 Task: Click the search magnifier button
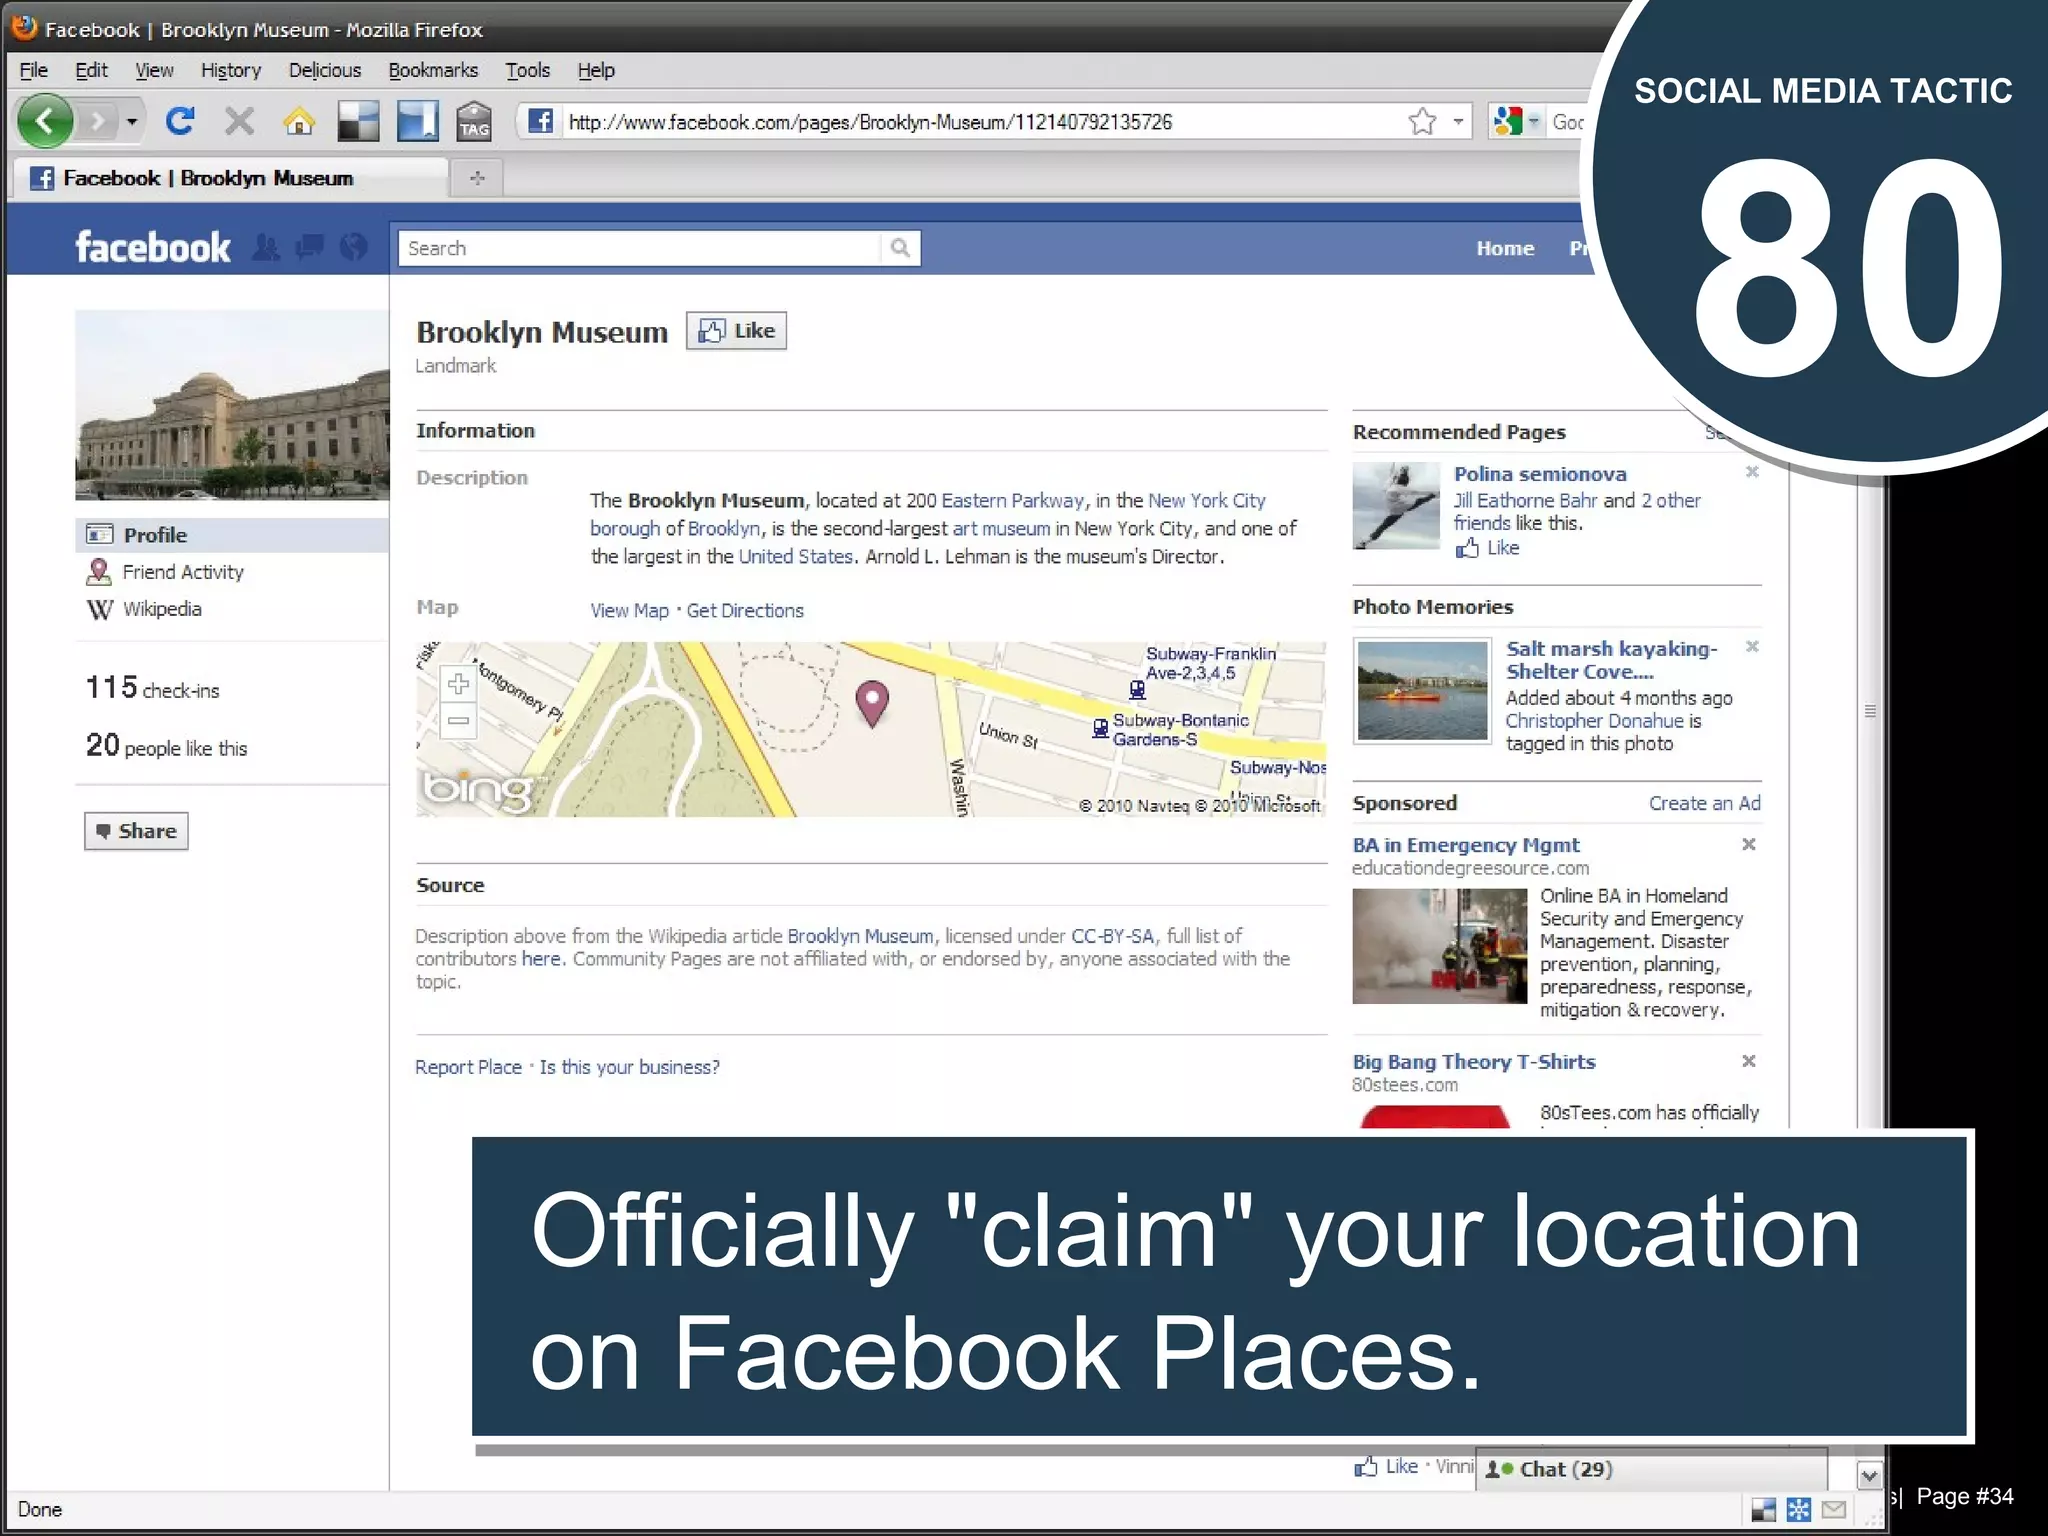900,248
